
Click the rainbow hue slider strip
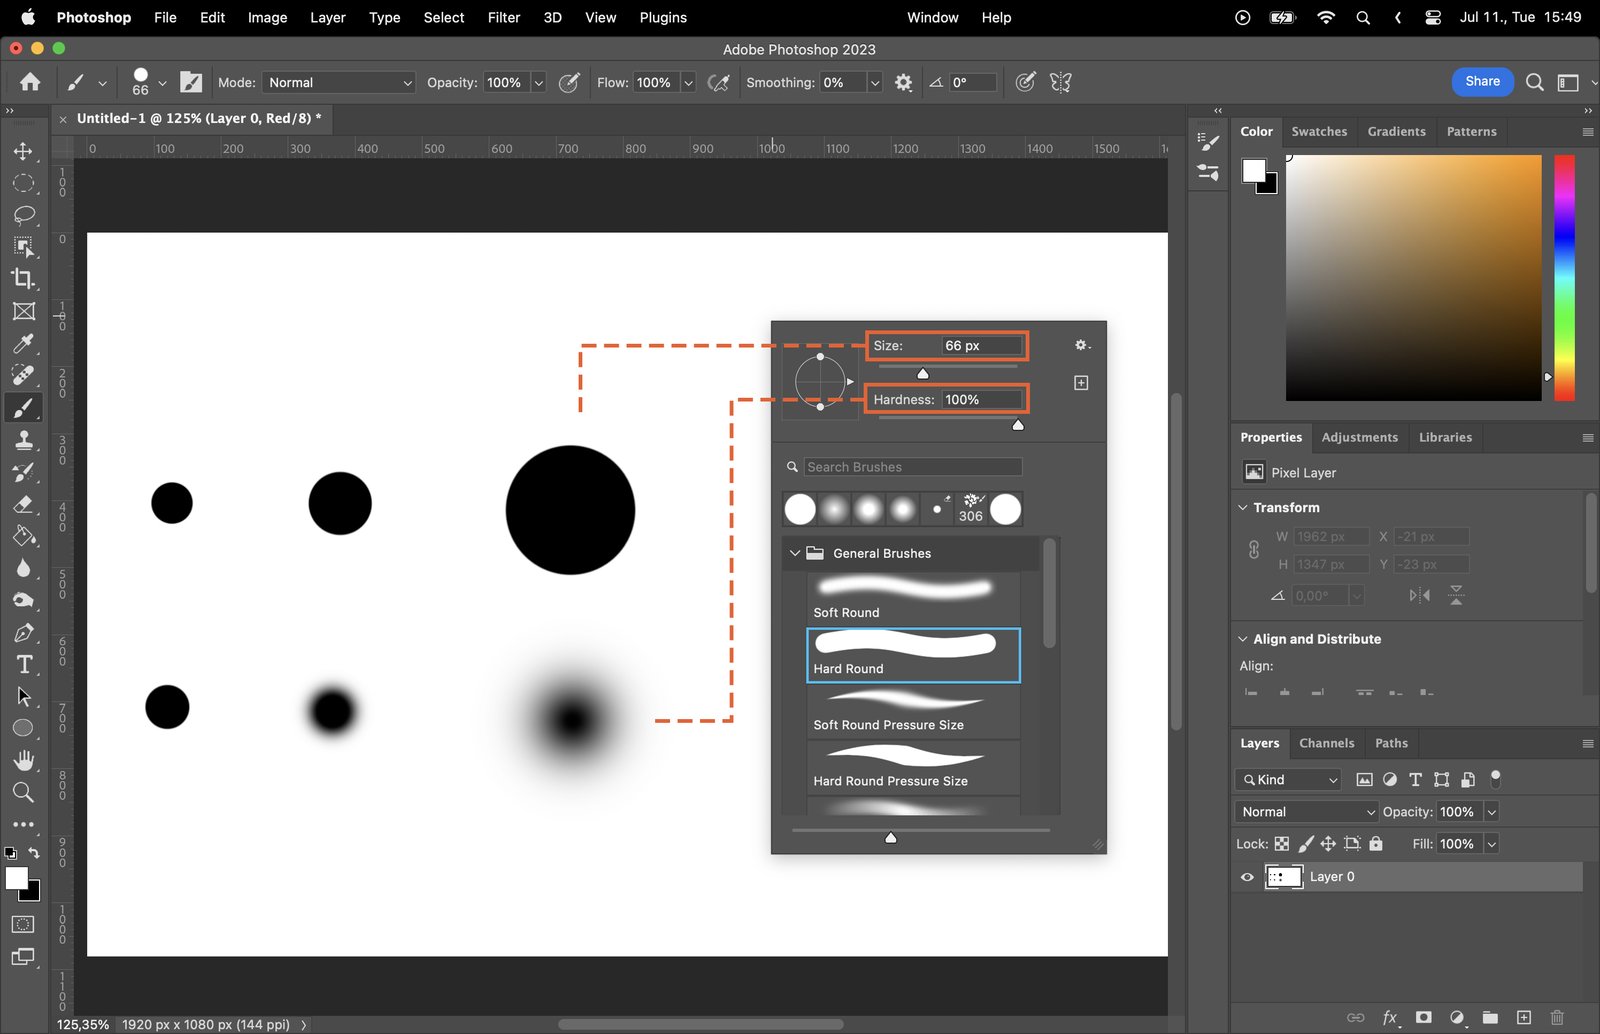[1564, 277]
